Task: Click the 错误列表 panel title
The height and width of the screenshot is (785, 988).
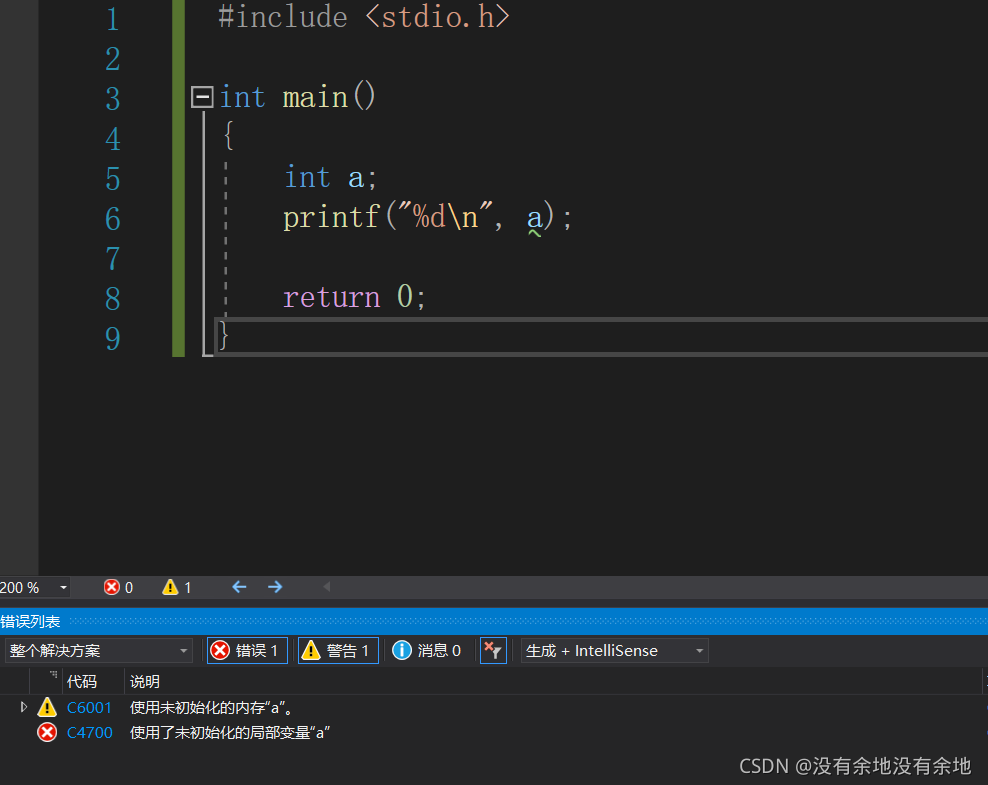Action: point(30,621)
